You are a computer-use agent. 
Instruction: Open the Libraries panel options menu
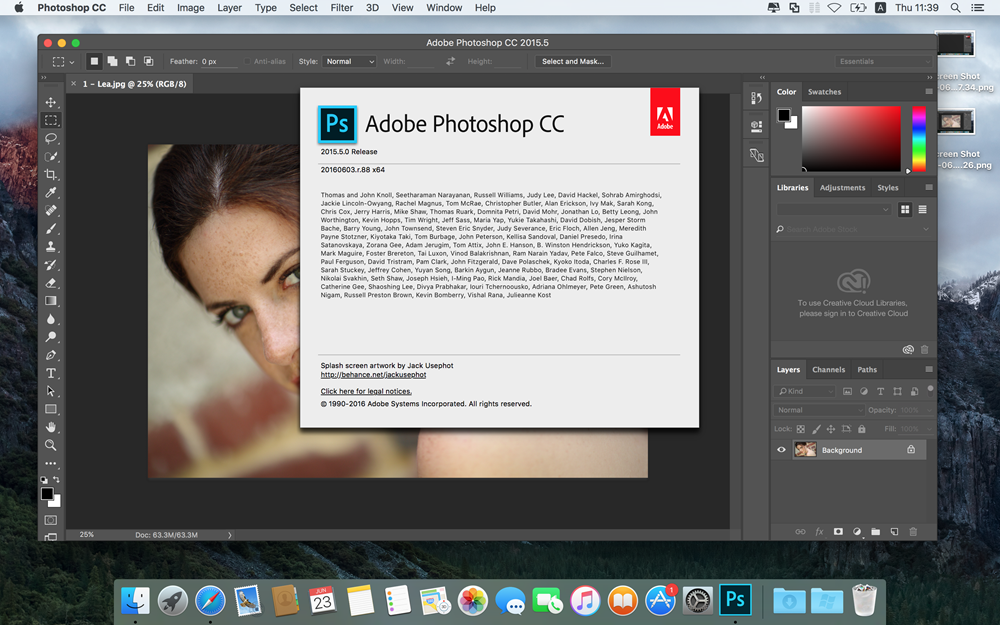point(929,188)
